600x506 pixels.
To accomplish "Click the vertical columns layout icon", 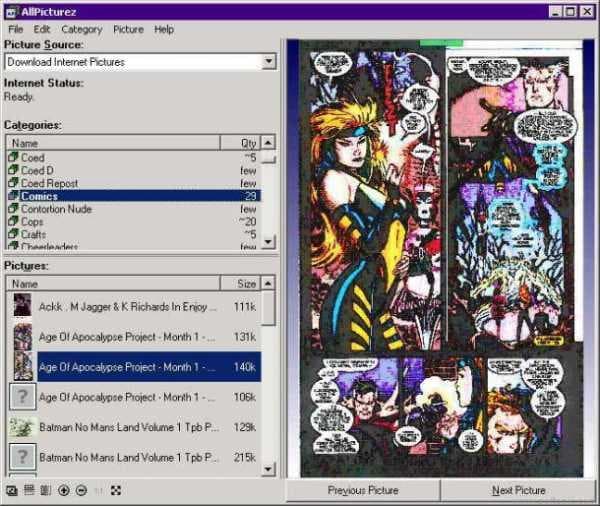I will coord(46,490).
